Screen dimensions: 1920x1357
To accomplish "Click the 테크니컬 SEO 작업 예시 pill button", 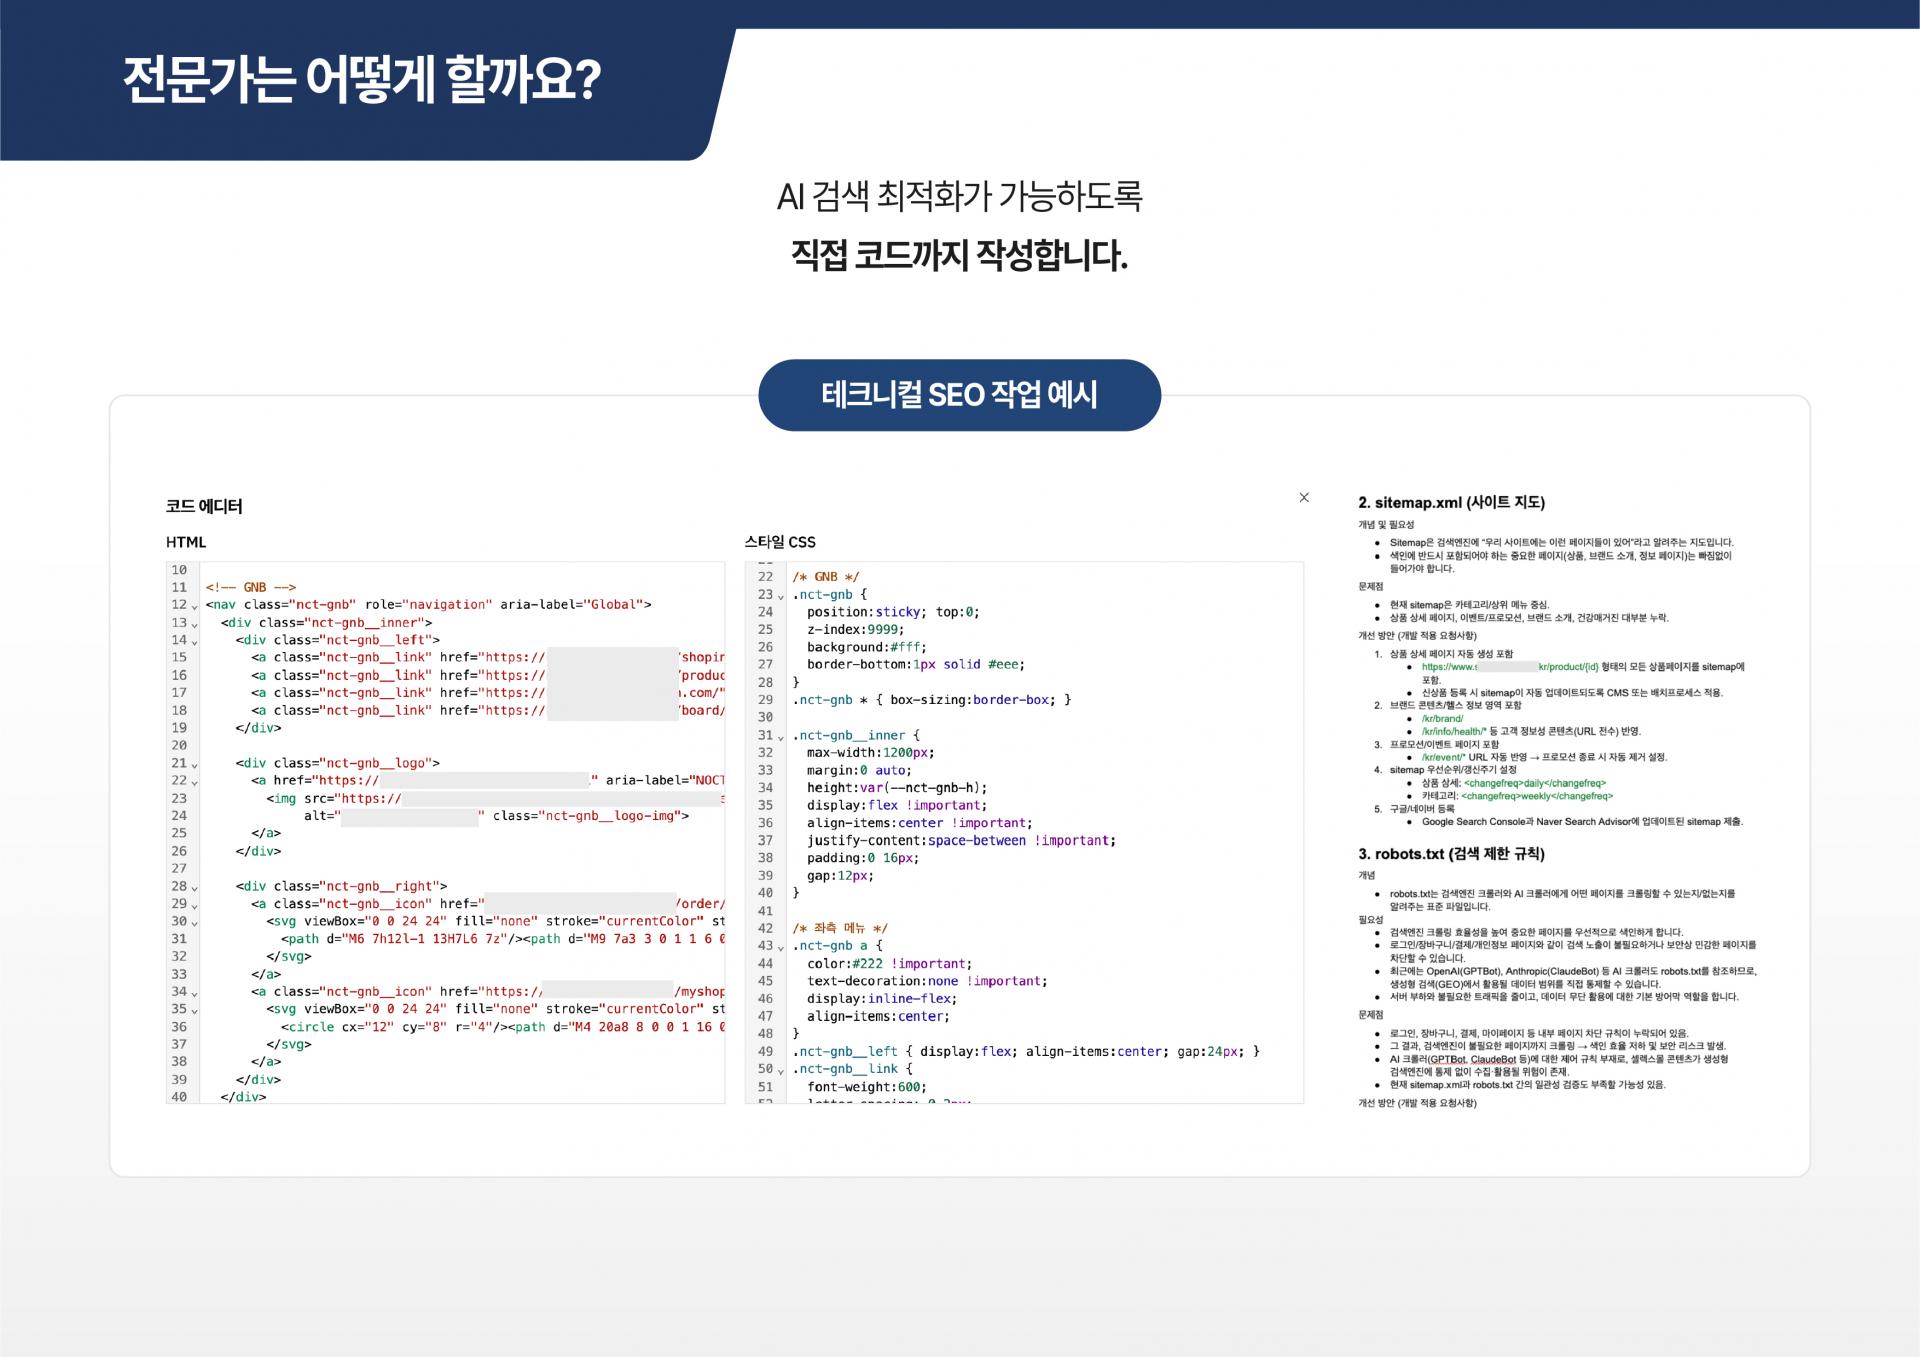I will pyautogui.click(x=959, y=395).
